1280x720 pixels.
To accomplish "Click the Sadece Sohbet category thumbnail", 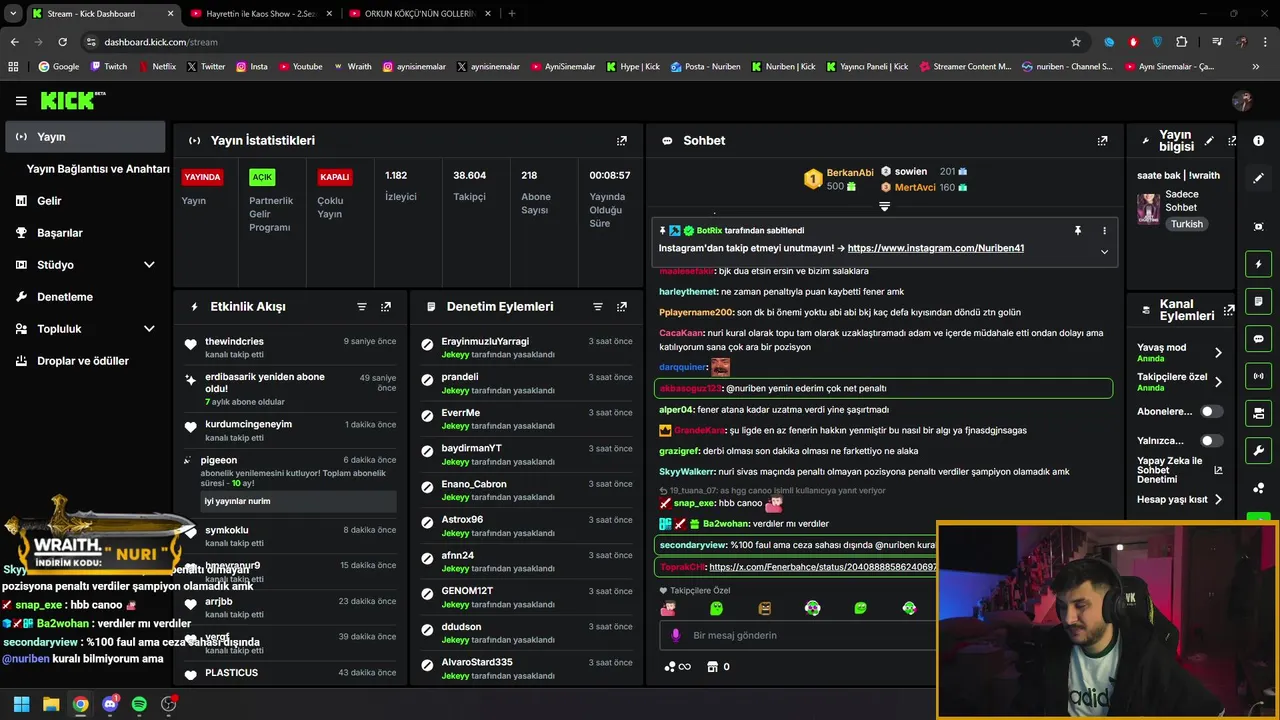I will click(x=1148, y=209).
